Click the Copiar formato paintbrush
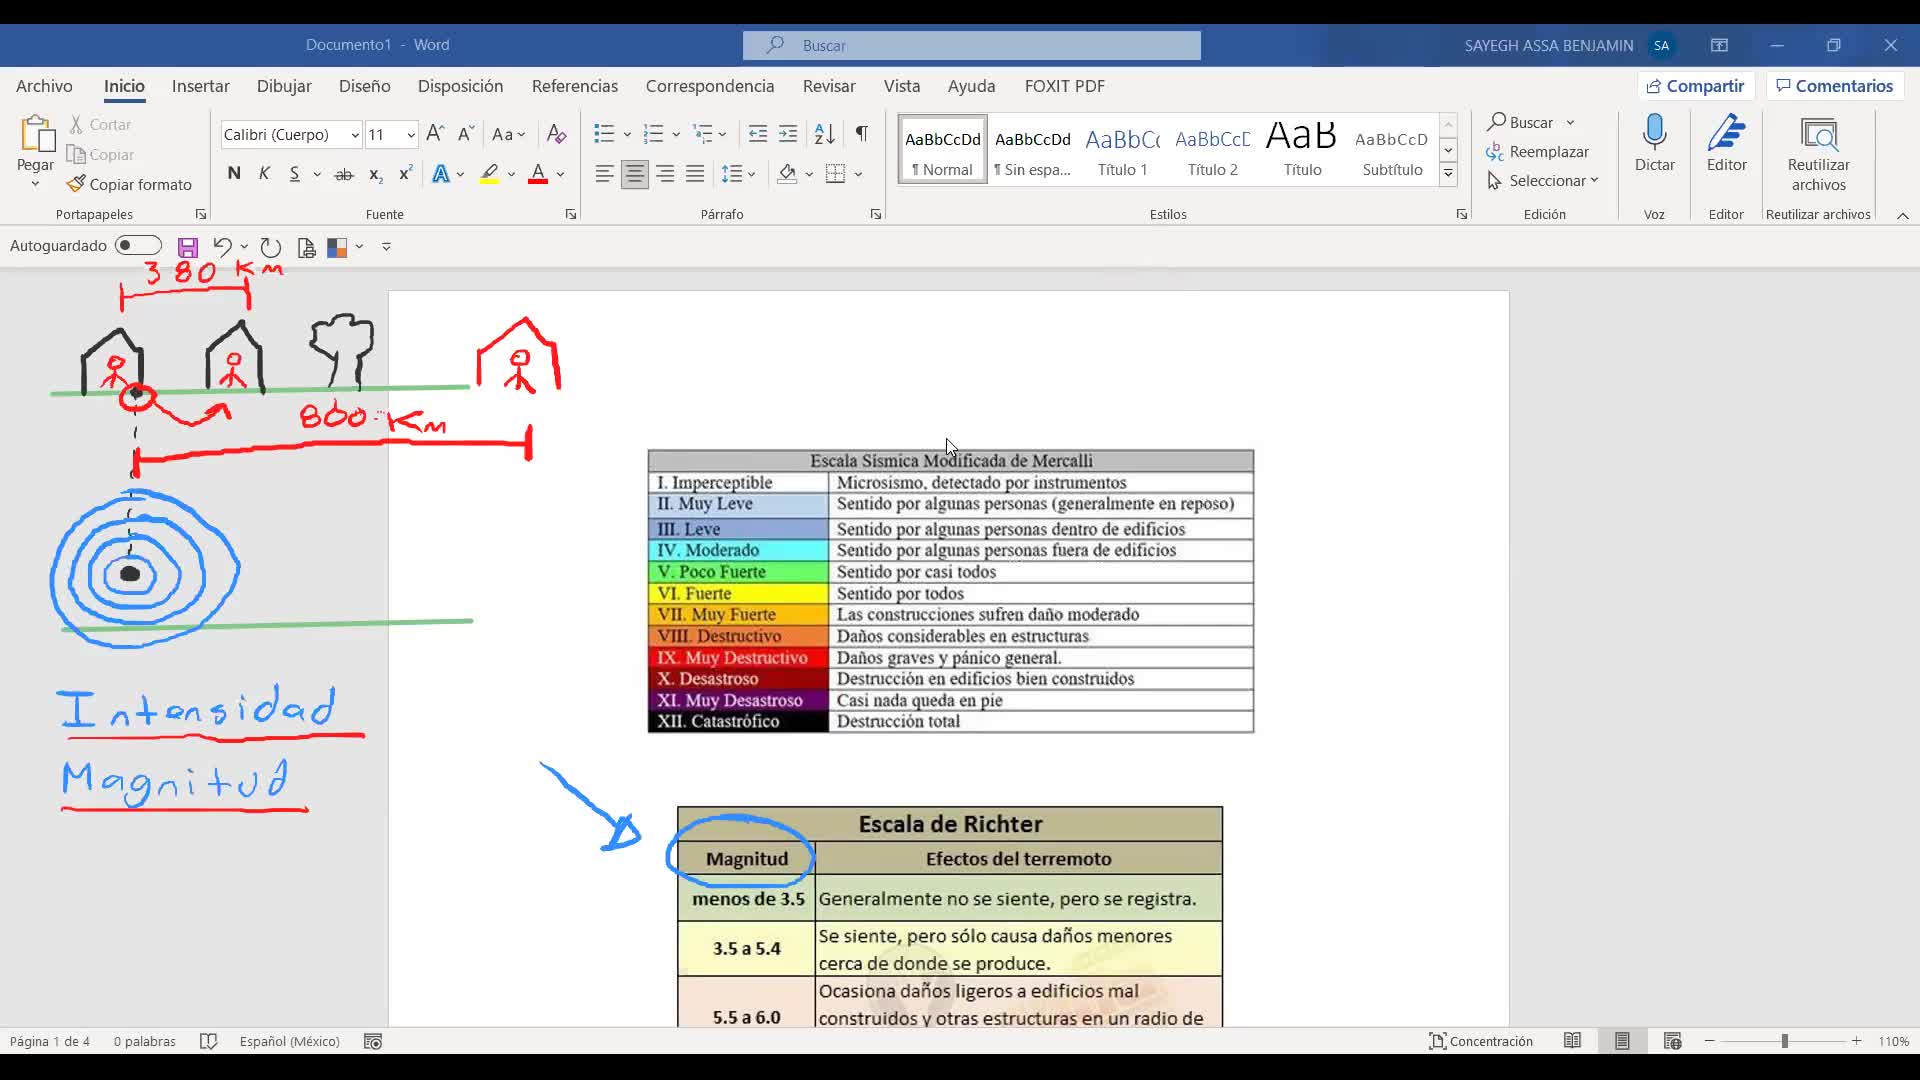Screen dimensions: 1920x1080 pos(129,185)
